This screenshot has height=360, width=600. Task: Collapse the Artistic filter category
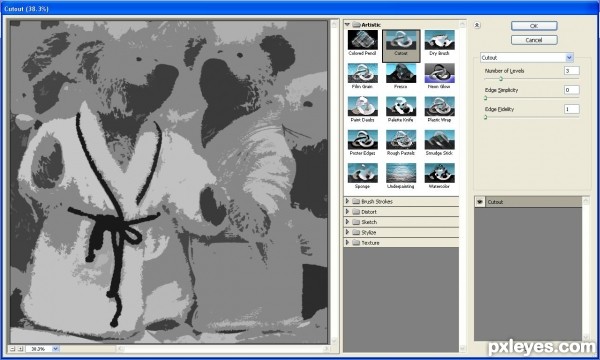[347, 24]
